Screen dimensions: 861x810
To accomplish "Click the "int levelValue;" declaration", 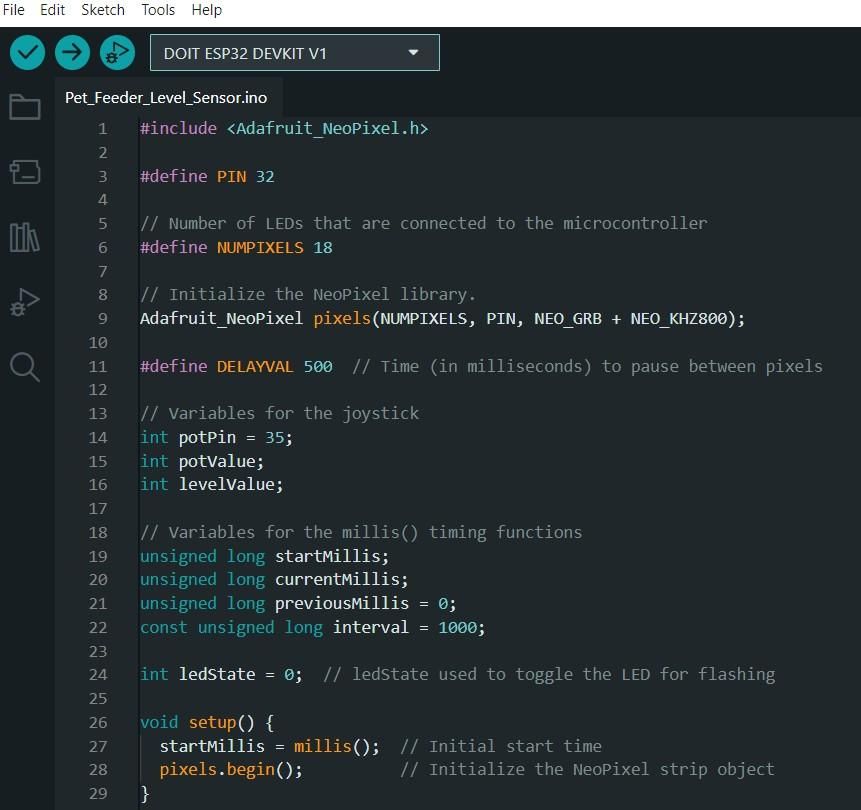I will [x=211, y=484].
